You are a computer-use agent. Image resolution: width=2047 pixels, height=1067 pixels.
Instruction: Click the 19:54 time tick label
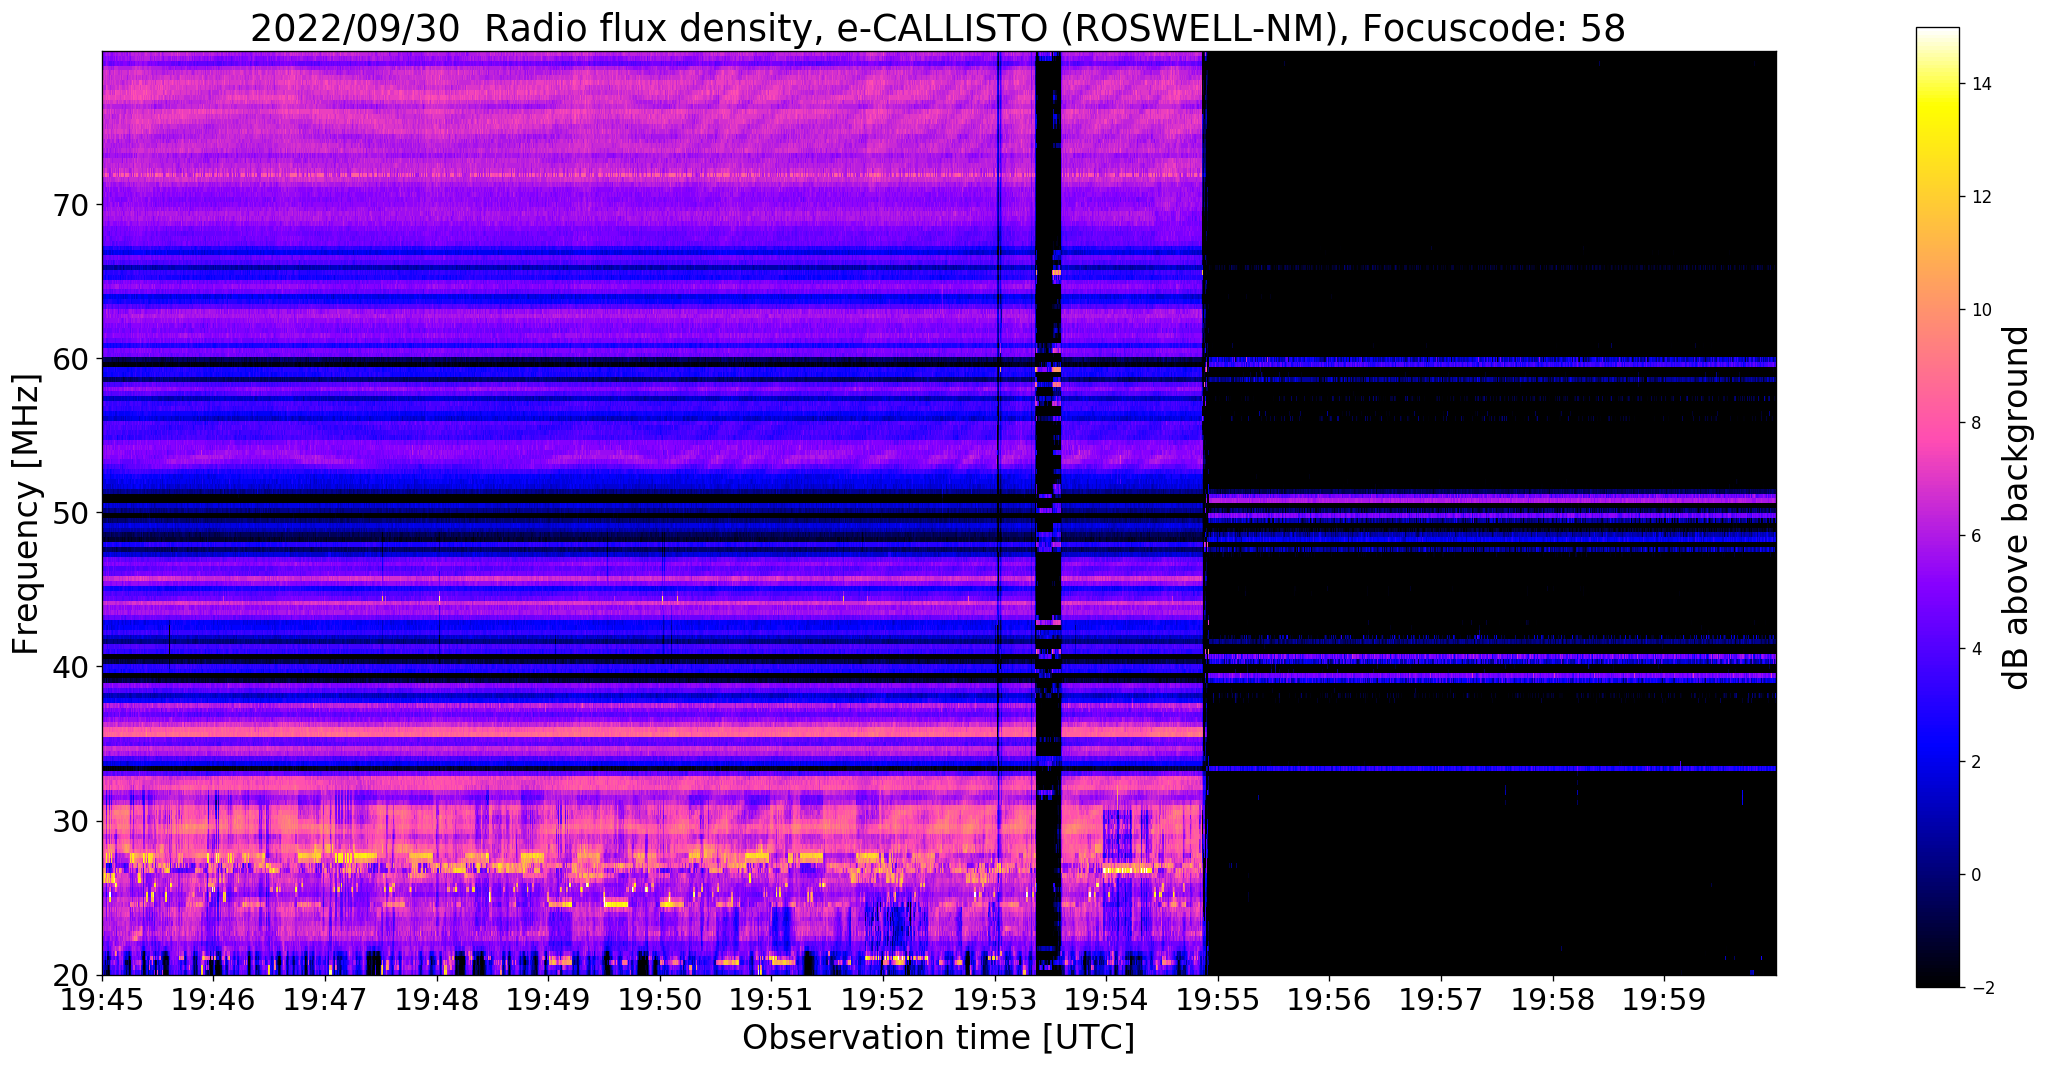1107,999
